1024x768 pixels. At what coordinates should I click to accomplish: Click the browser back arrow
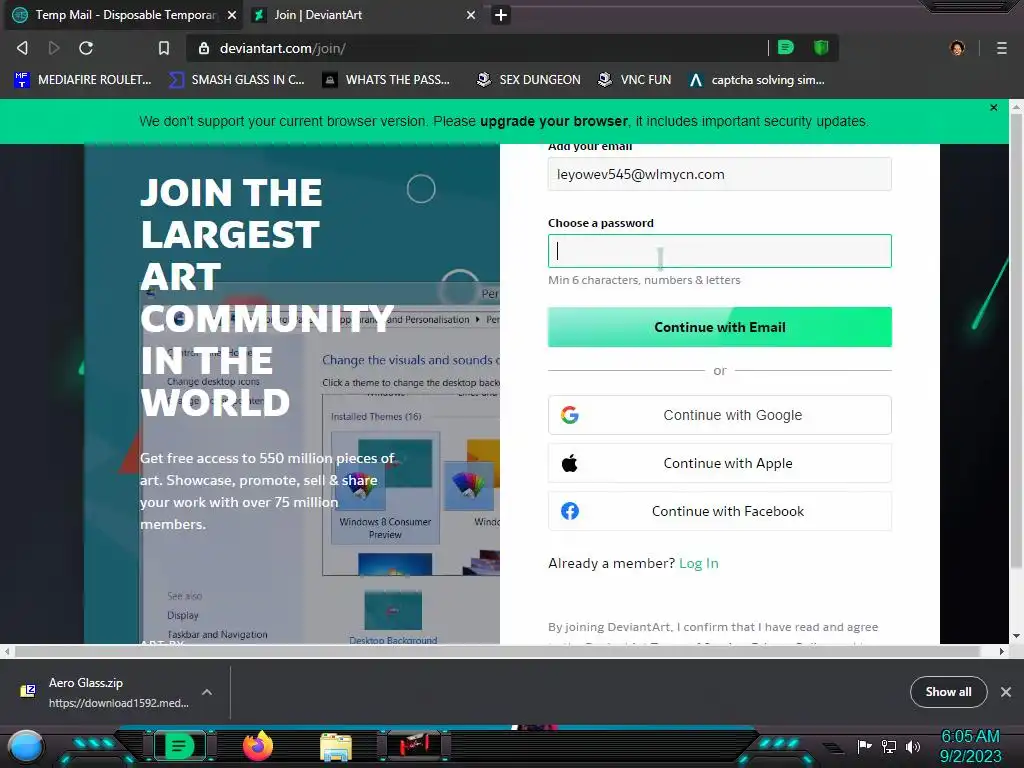[22, 48]
